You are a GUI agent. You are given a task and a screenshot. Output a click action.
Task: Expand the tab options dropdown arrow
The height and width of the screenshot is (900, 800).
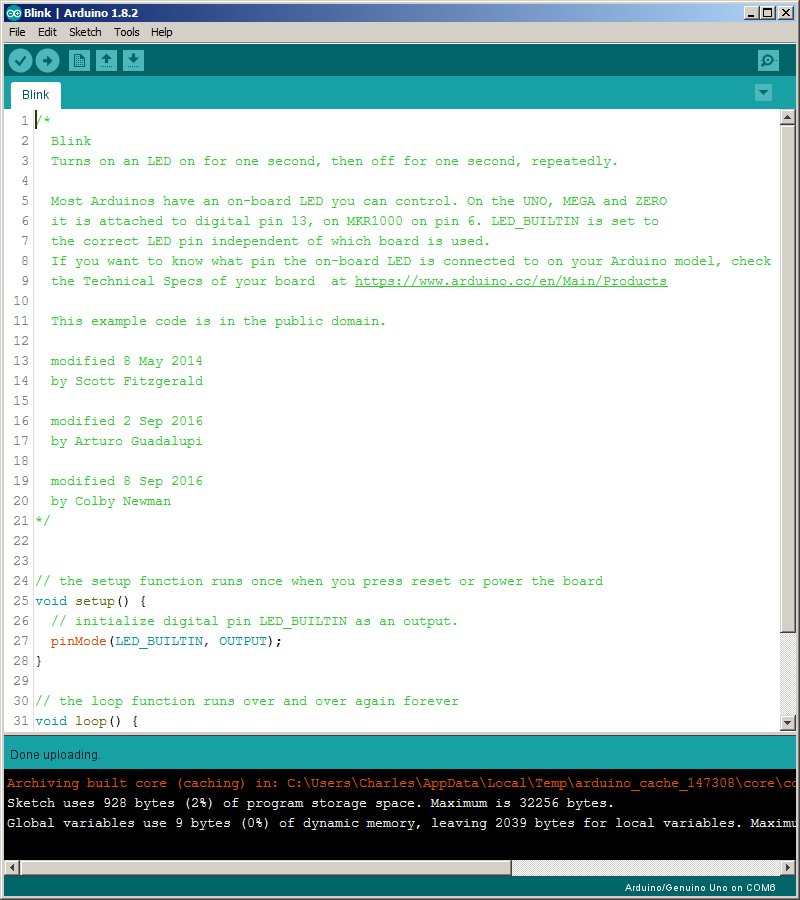coord(764,93)
